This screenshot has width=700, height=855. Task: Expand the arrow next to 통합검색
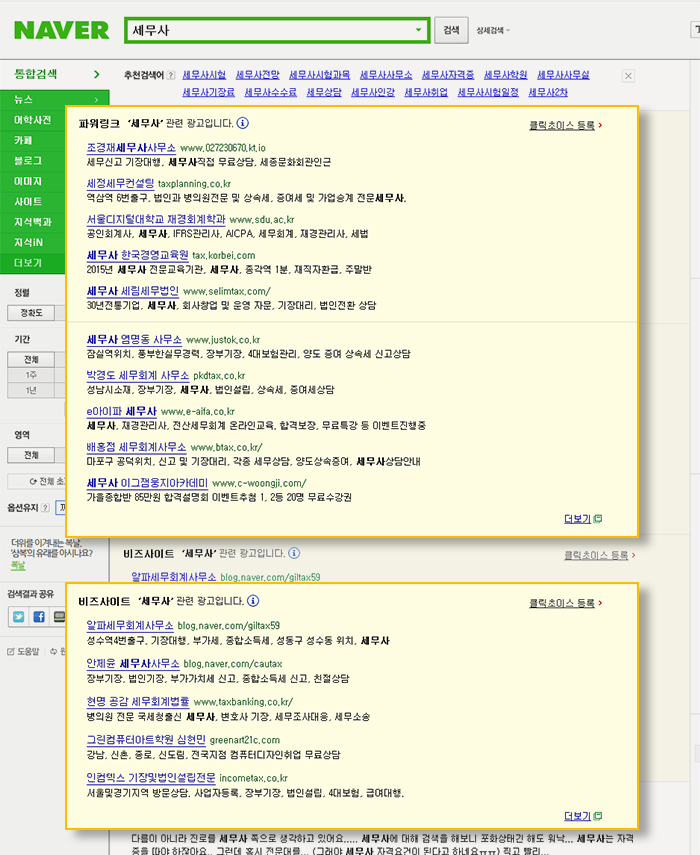pos(97,74)
